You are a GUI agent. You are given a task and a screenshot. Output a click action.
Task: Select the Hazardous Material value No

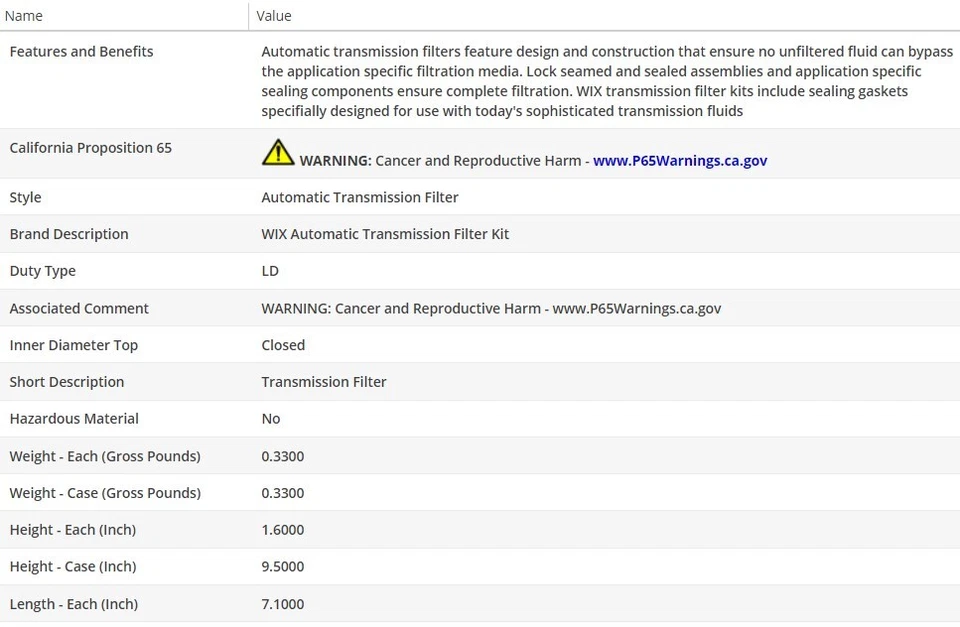click(271, 419)
